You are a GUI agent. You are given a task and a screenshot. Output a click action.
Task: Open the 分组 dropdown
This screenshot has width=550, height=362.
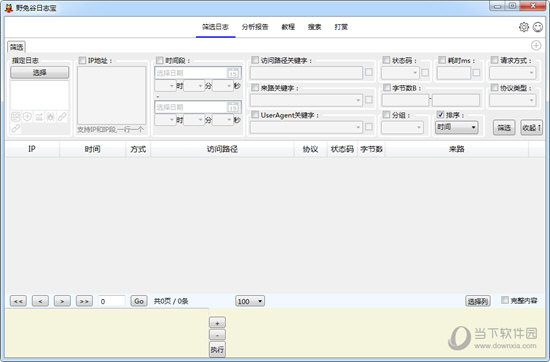(x=402, y=127)
